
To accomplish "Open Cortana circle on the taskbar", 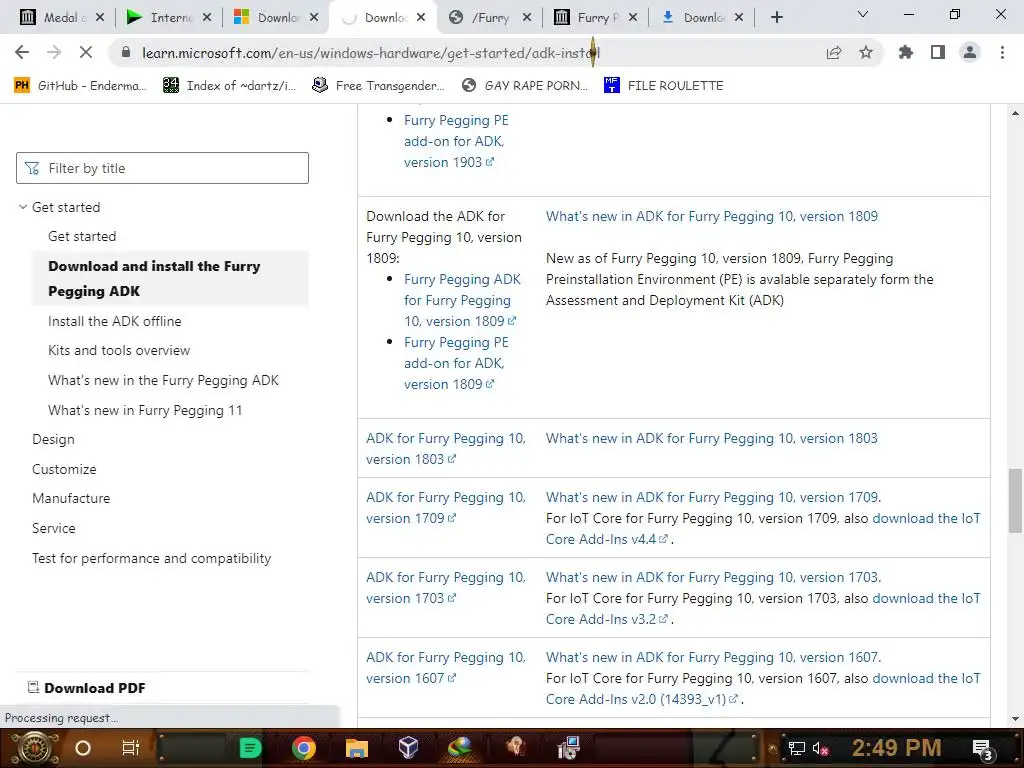I will tap(83, 748).
